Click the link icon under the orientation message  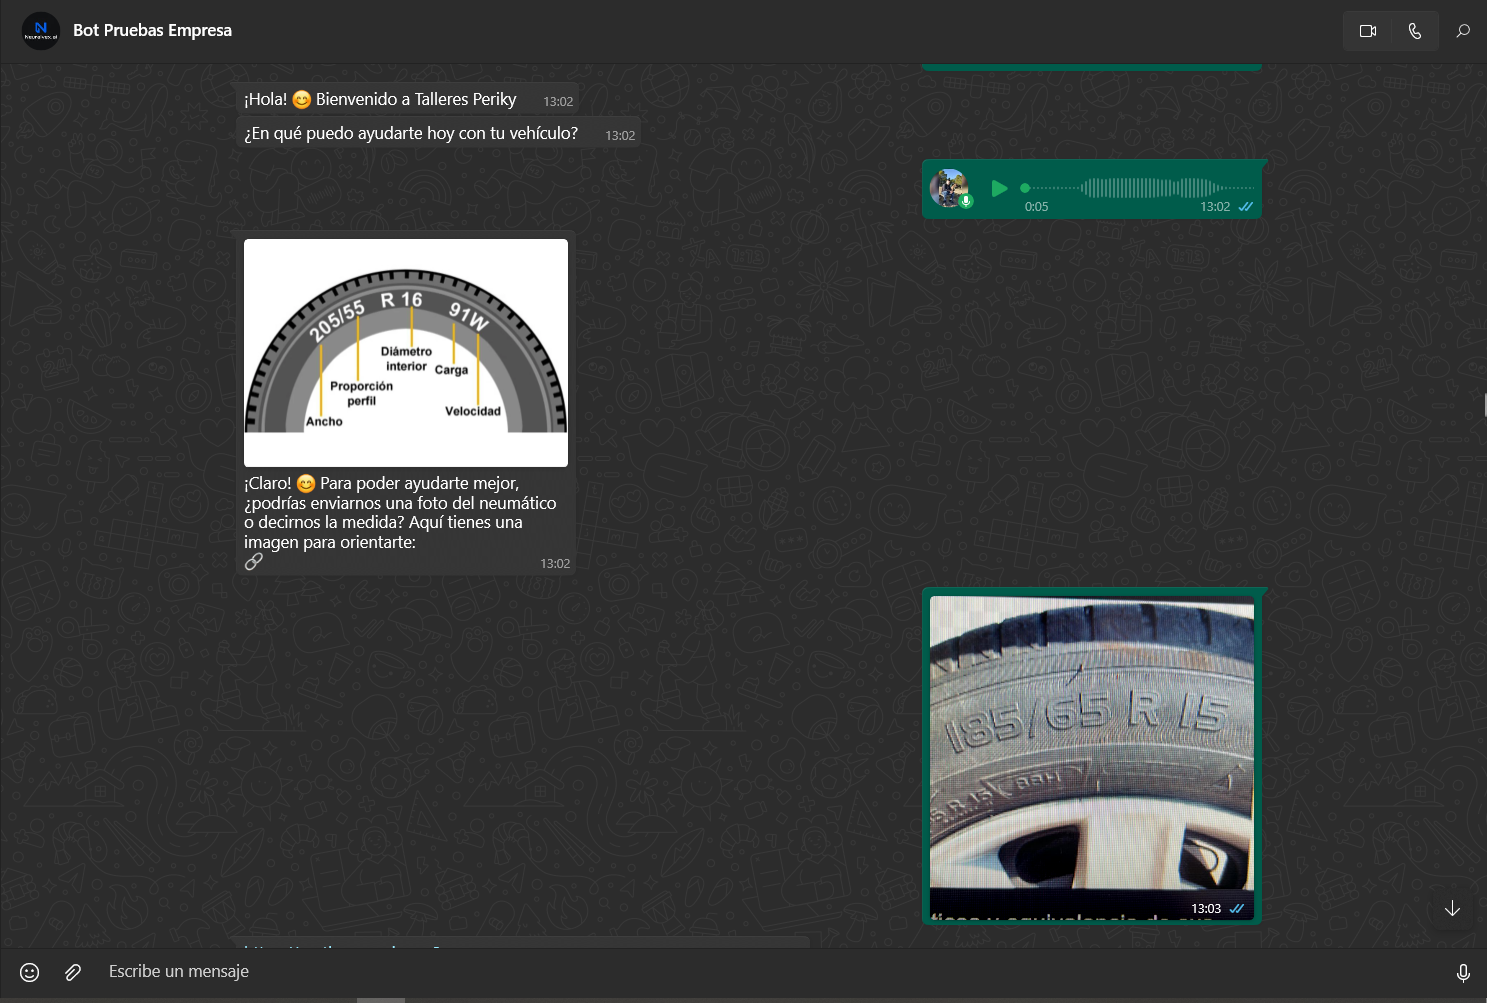[x=254, y=562]
